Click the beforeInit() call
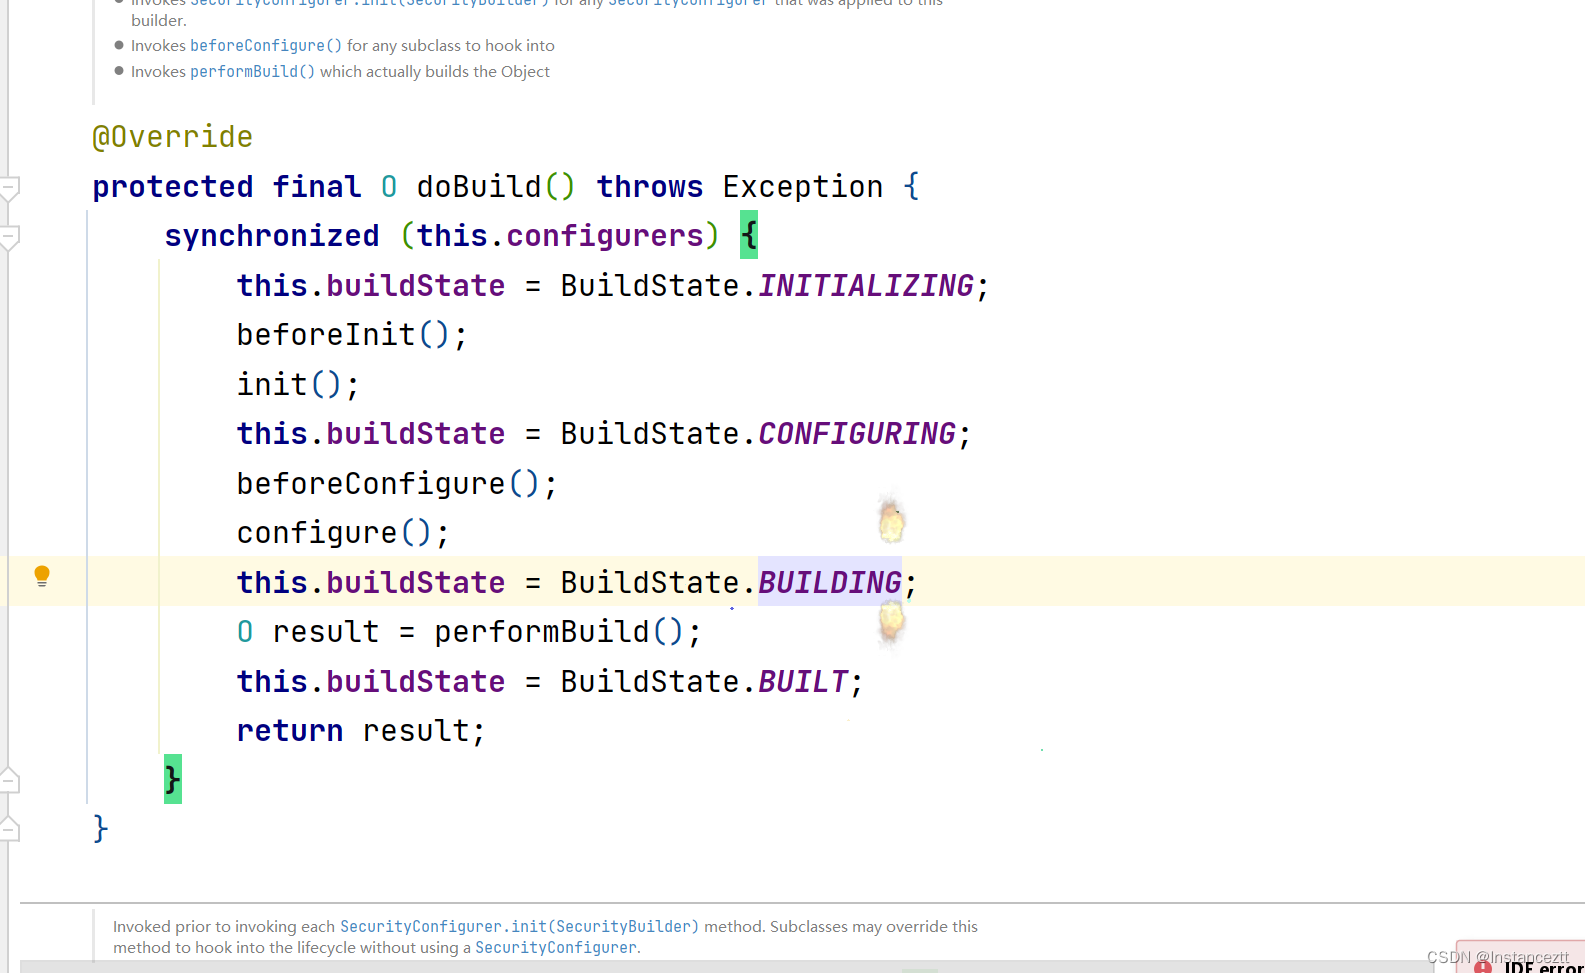Viewport: 1585px width, 973px height. (344, 335)
